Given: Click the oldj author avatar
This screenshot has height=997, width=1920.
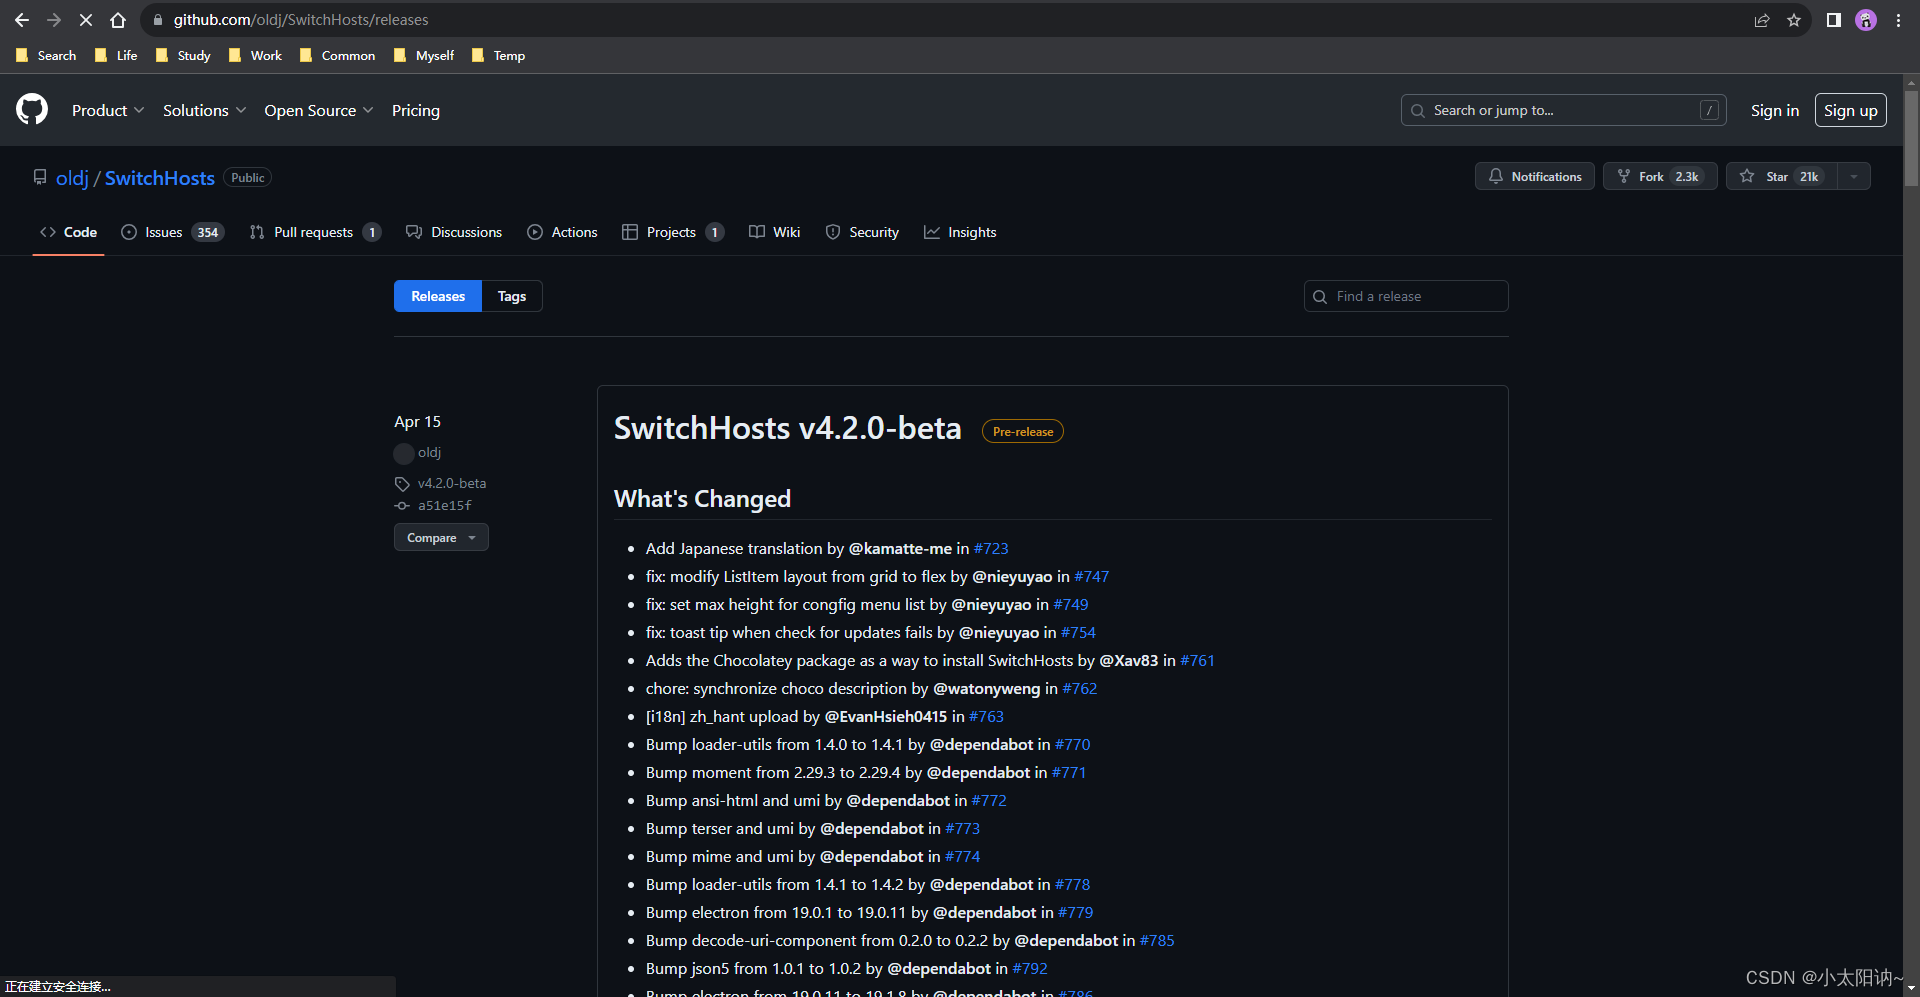Looking at the screenshot, I should point(404,453).
